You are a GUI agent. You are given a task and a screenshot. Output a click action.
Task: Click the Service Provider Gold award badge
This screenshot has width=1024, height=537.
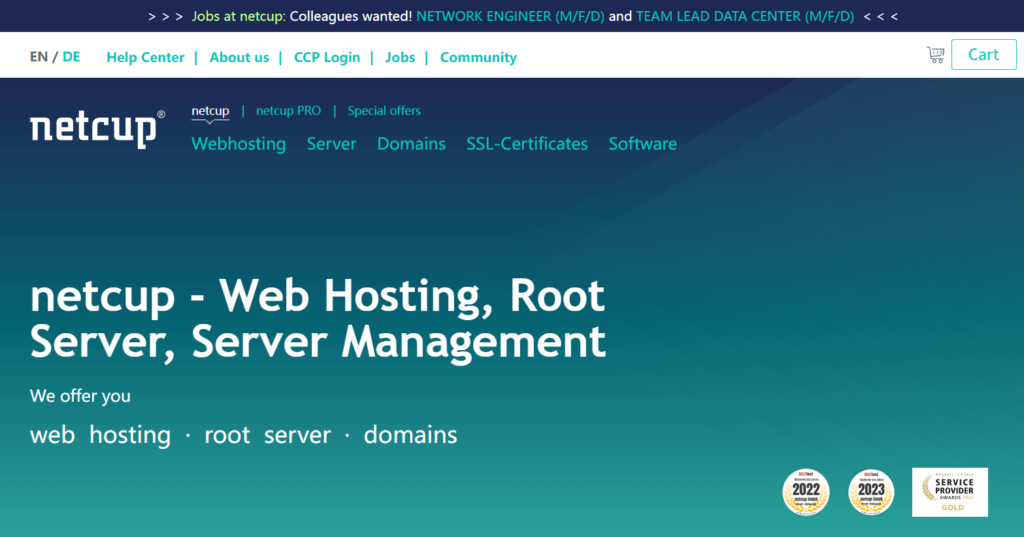pyautogui.click(x=949, y=492)
